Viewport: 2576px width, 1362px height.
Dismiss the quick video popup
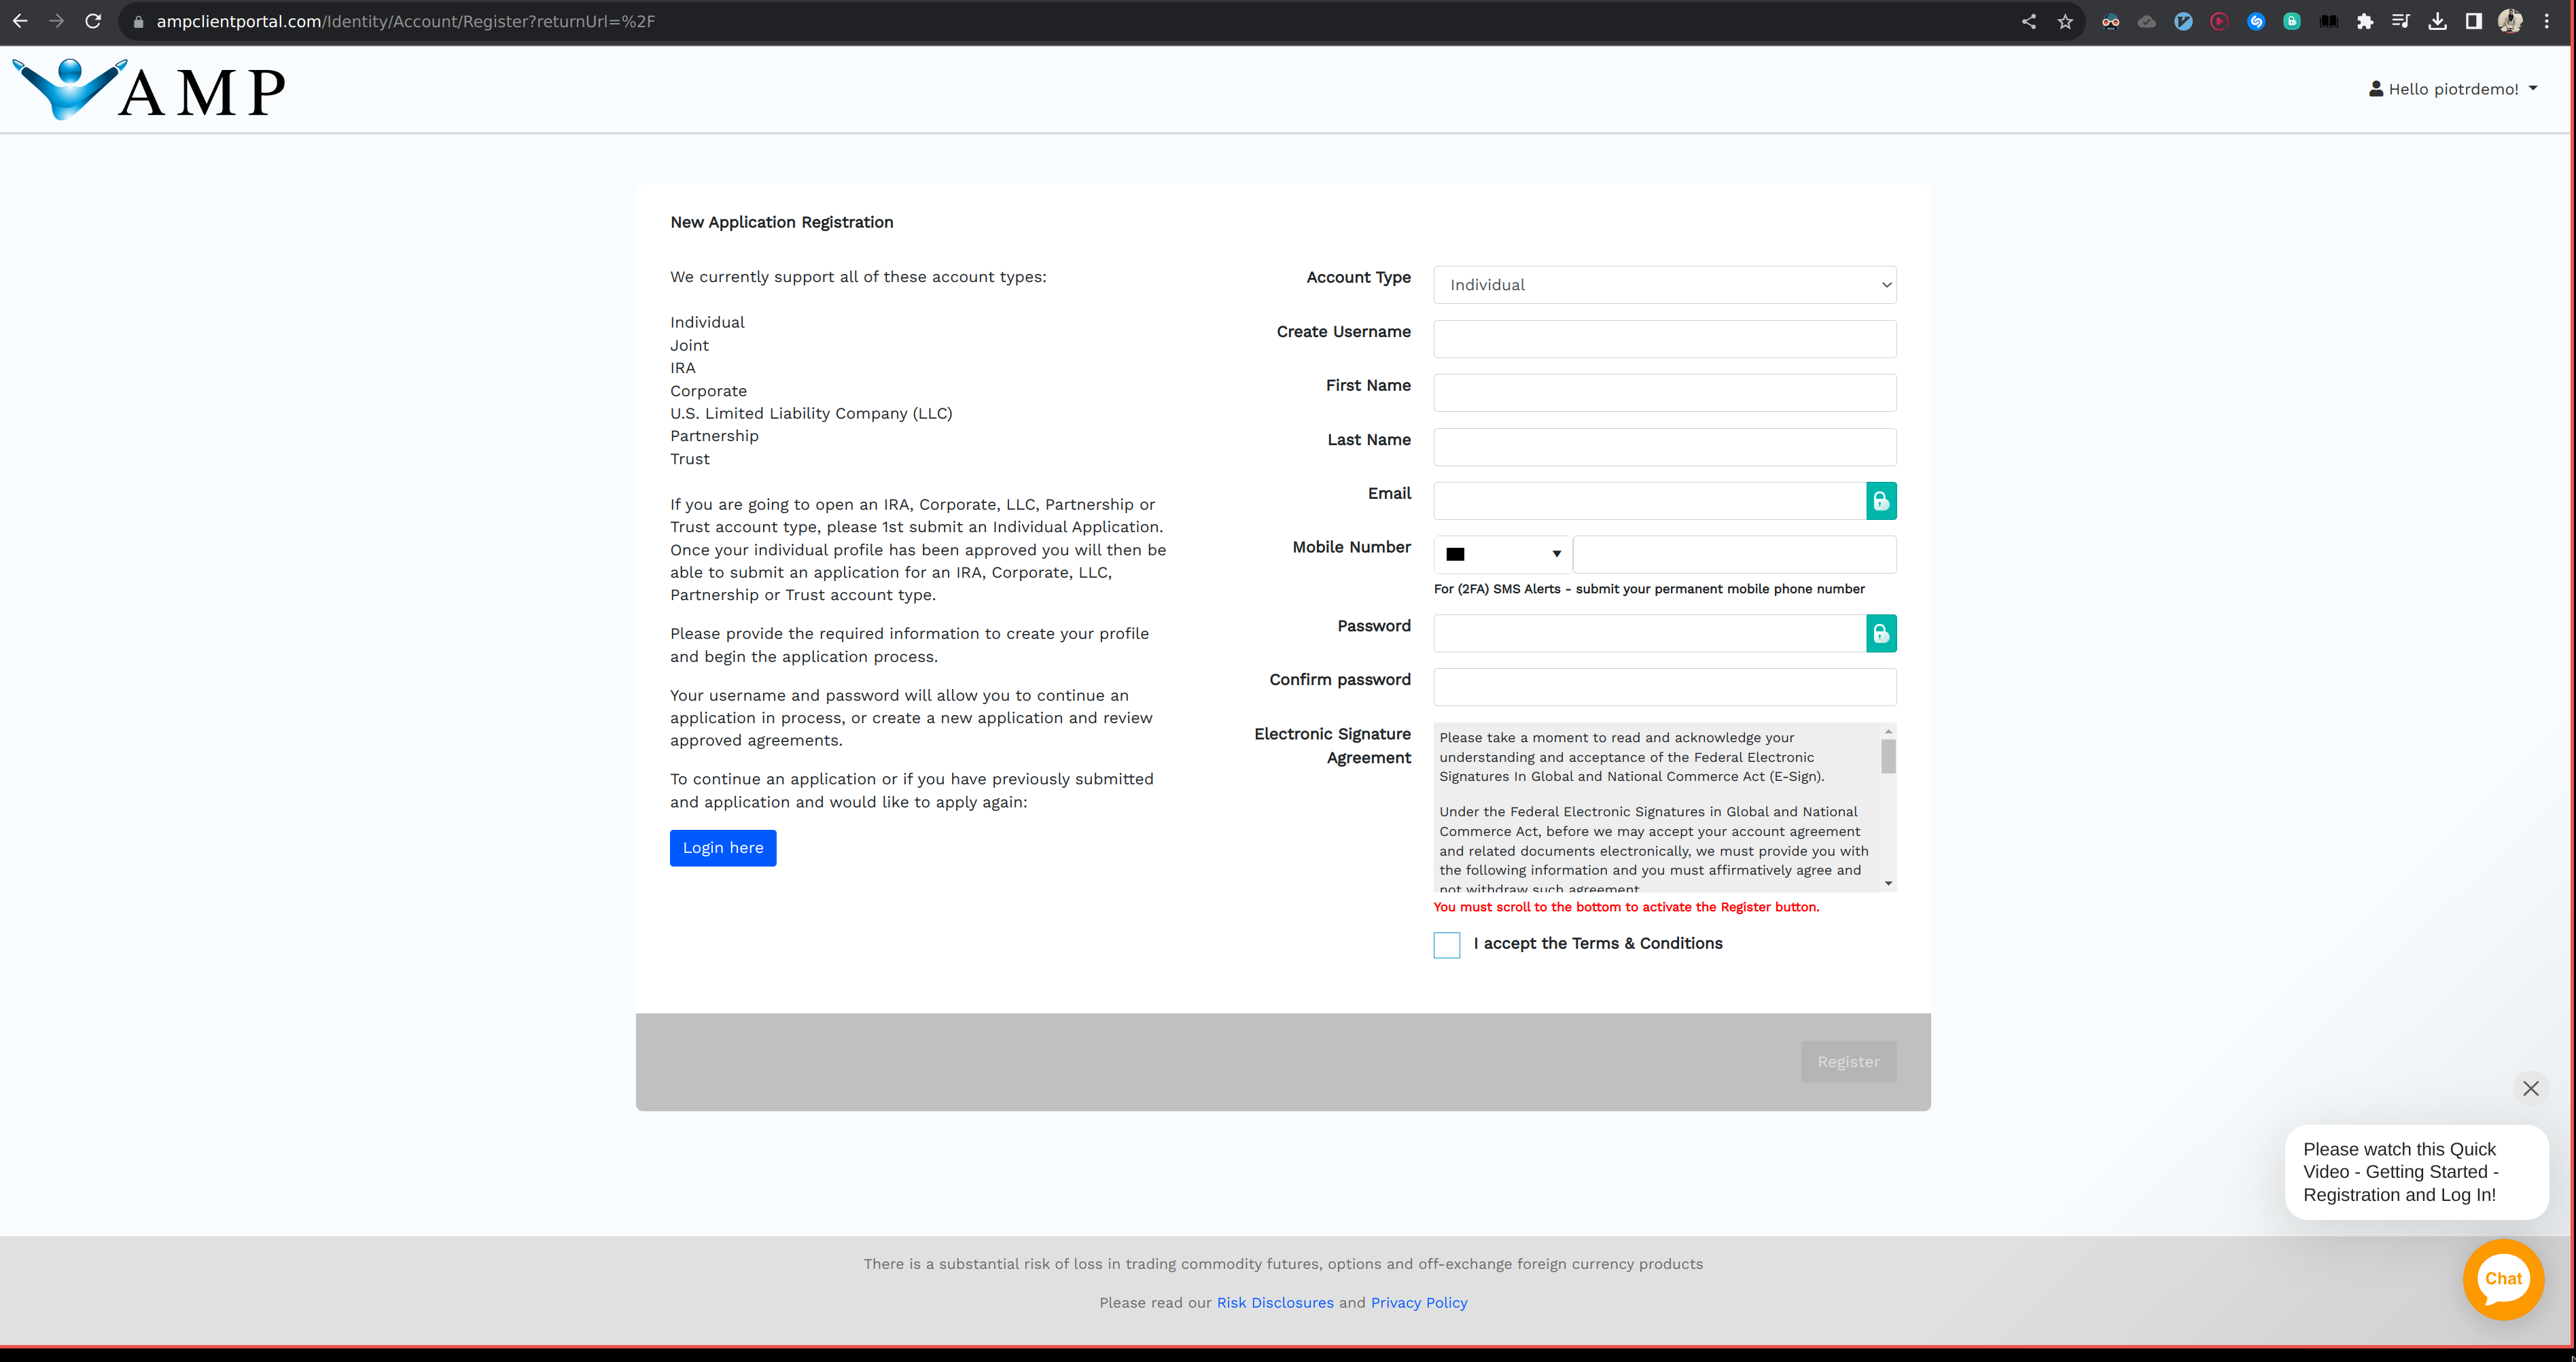click(x=2530, y=1088)
